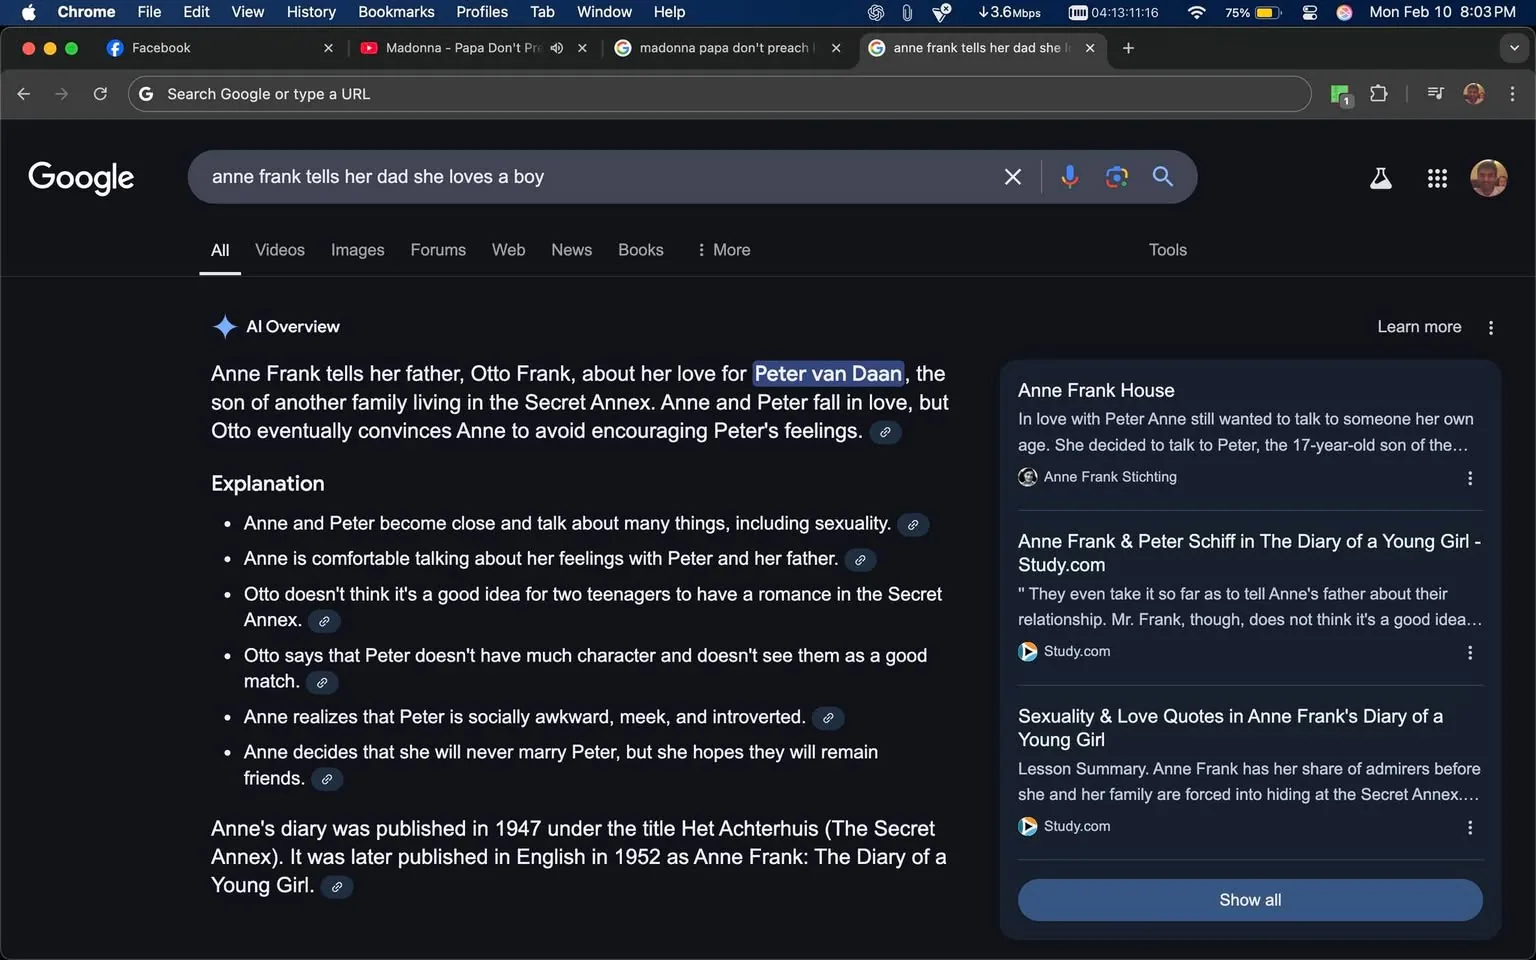Click the source link icon after the AI Overview summary

(x=884, y=432)
